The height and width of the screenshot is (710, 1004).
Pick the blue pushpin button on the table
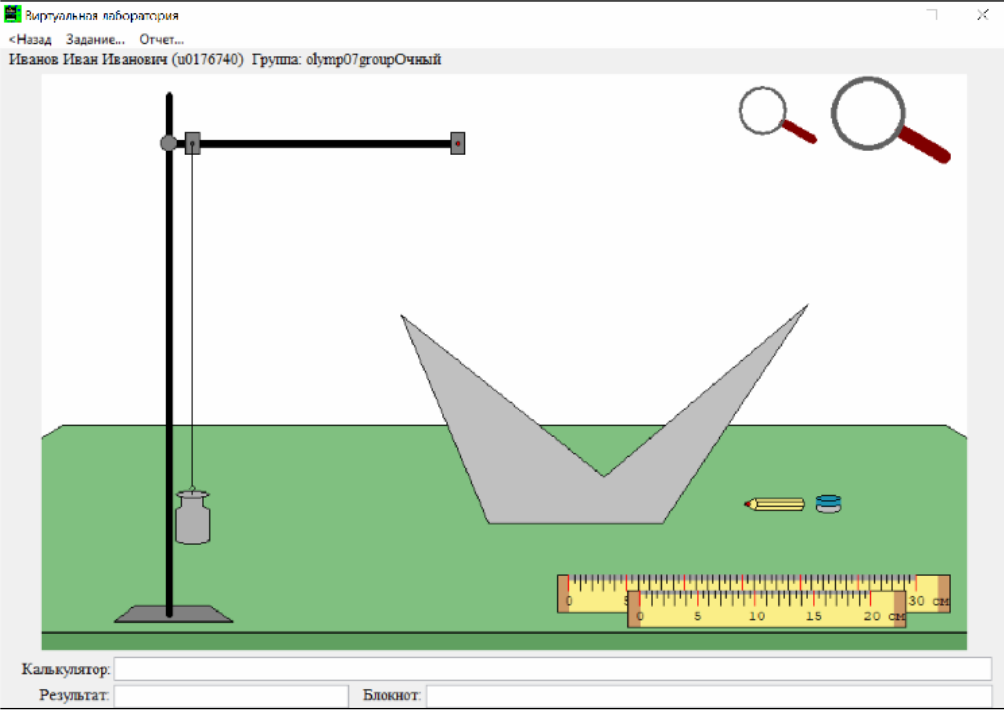point(829,504)
